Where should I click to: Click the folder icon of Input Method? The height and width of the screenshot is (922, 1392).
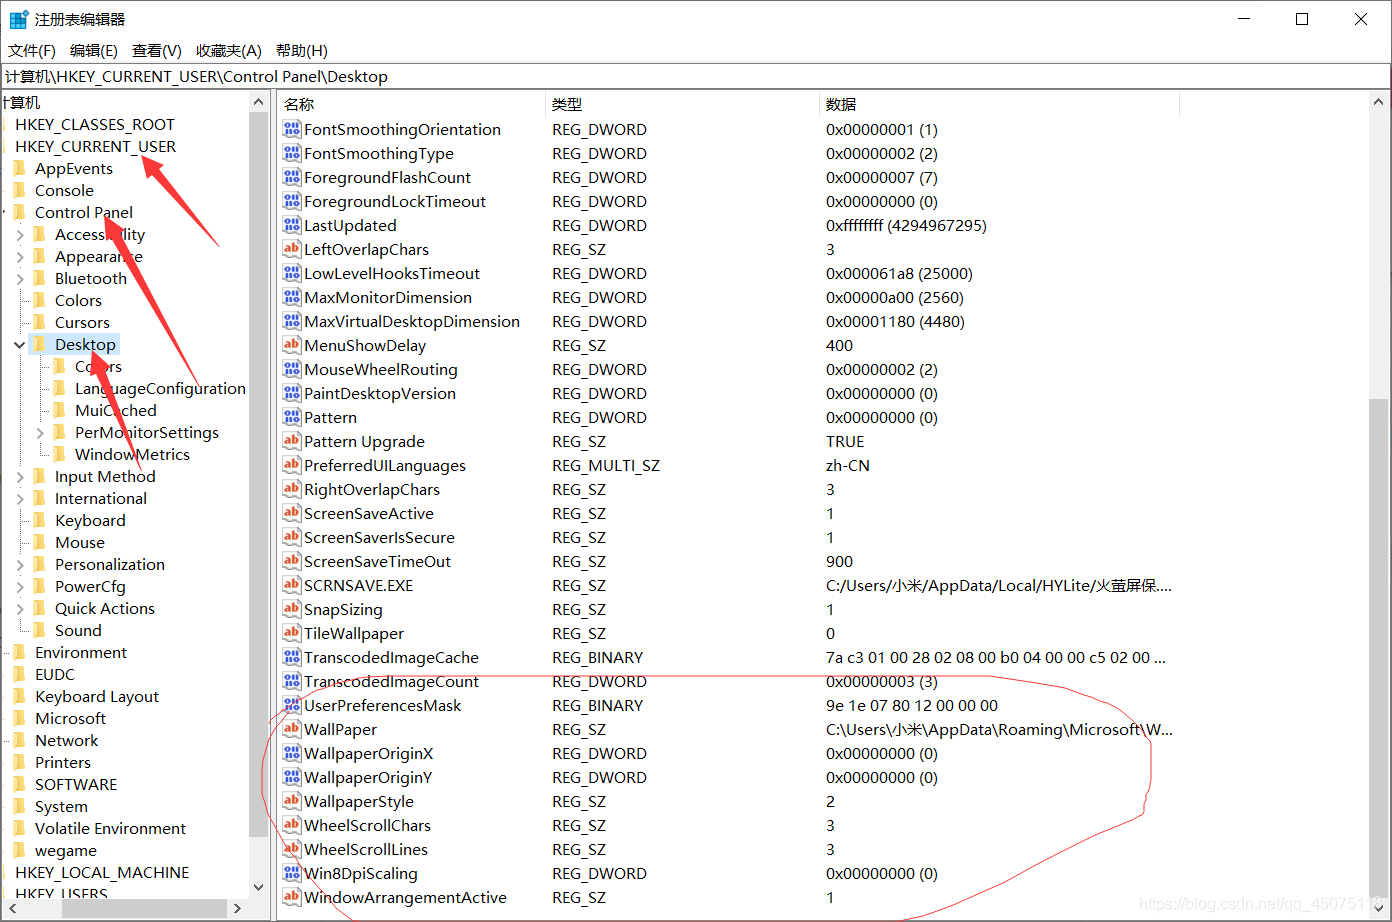40,476
